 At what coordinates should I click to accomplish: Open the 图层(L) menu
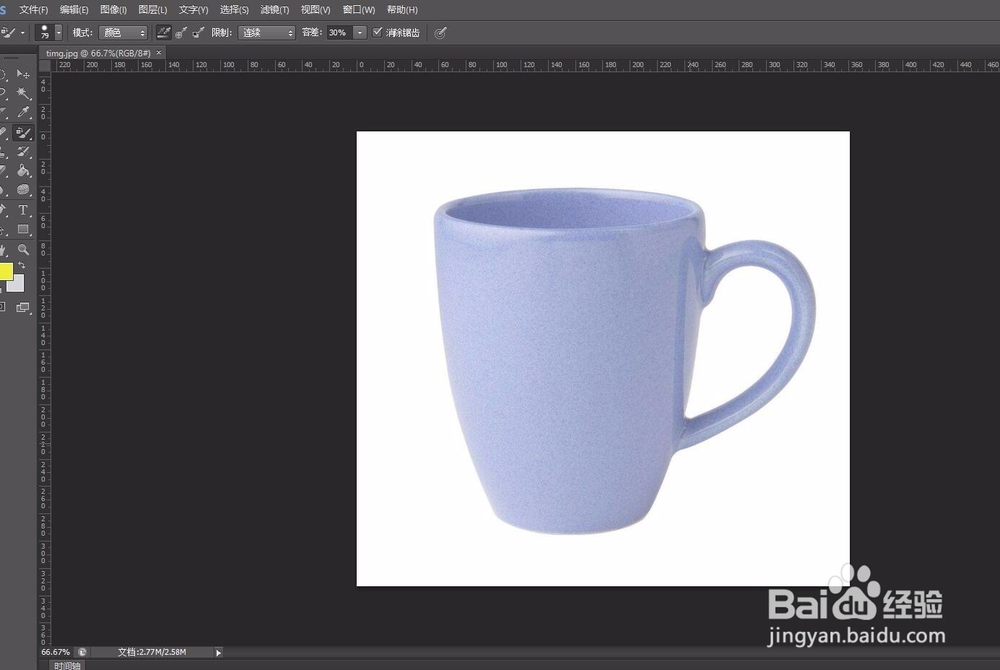(x=152, y=10)
